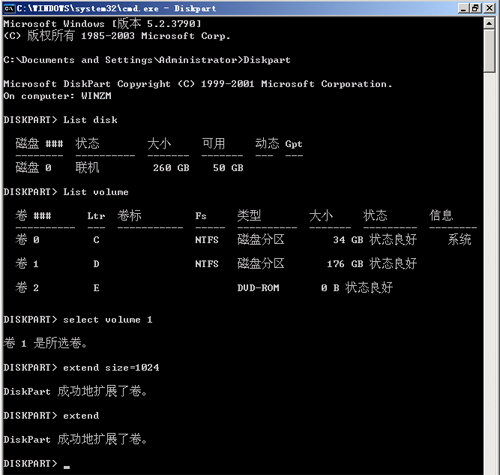The height and width of the screenshot is (475, 500).
Task: Click the cmd.exe system menu icon
Action: 9,8
